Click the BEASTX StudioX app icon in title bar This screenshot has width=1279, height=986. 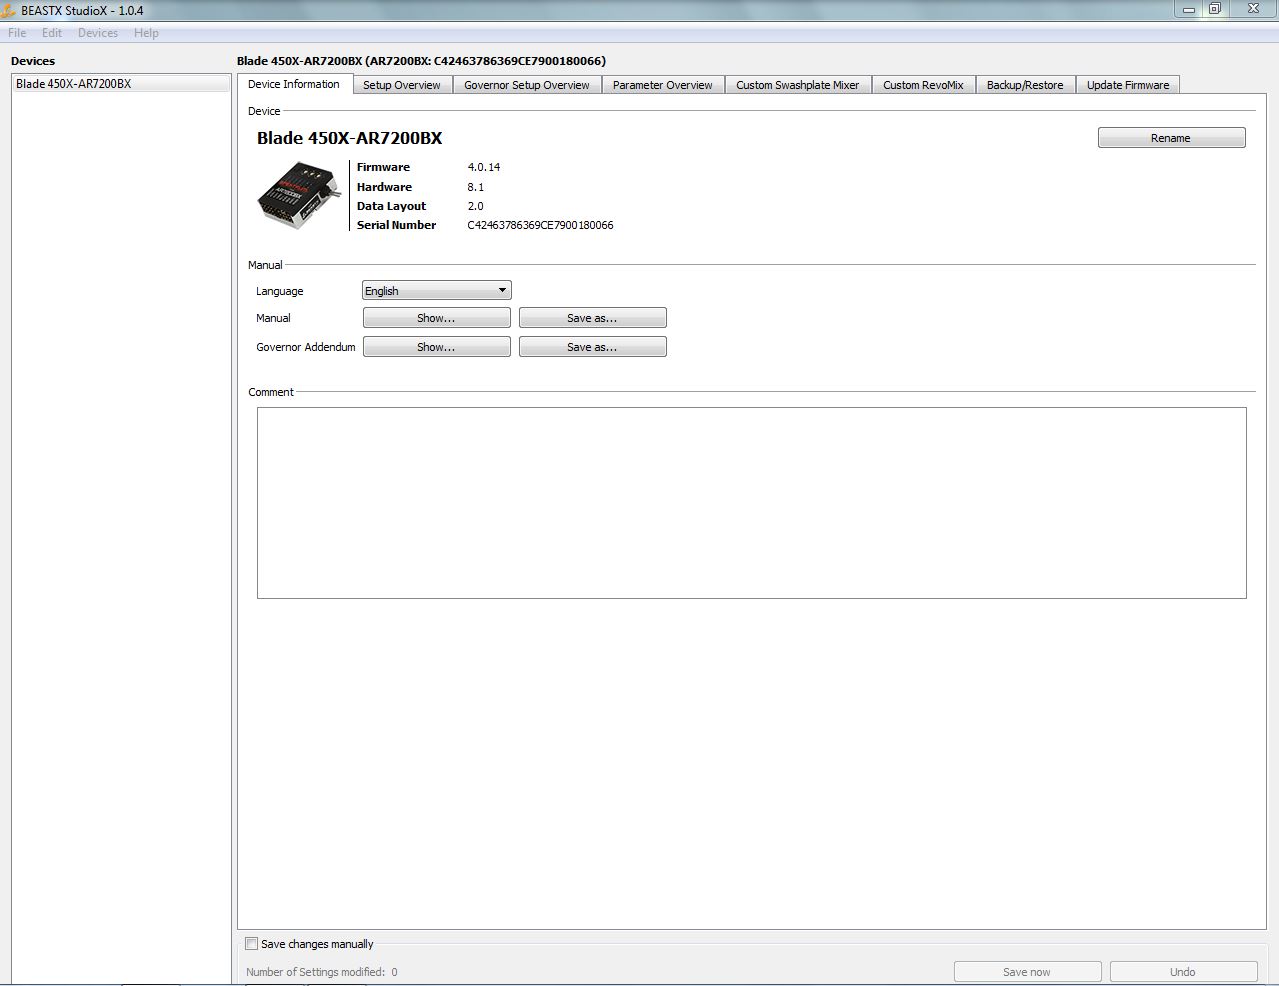[x=8, y=10]
